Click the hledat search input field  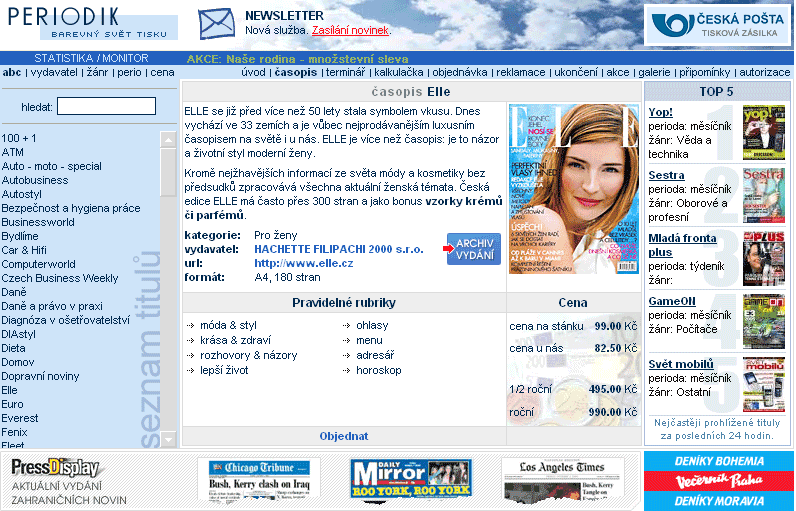(x=106, y=106)
